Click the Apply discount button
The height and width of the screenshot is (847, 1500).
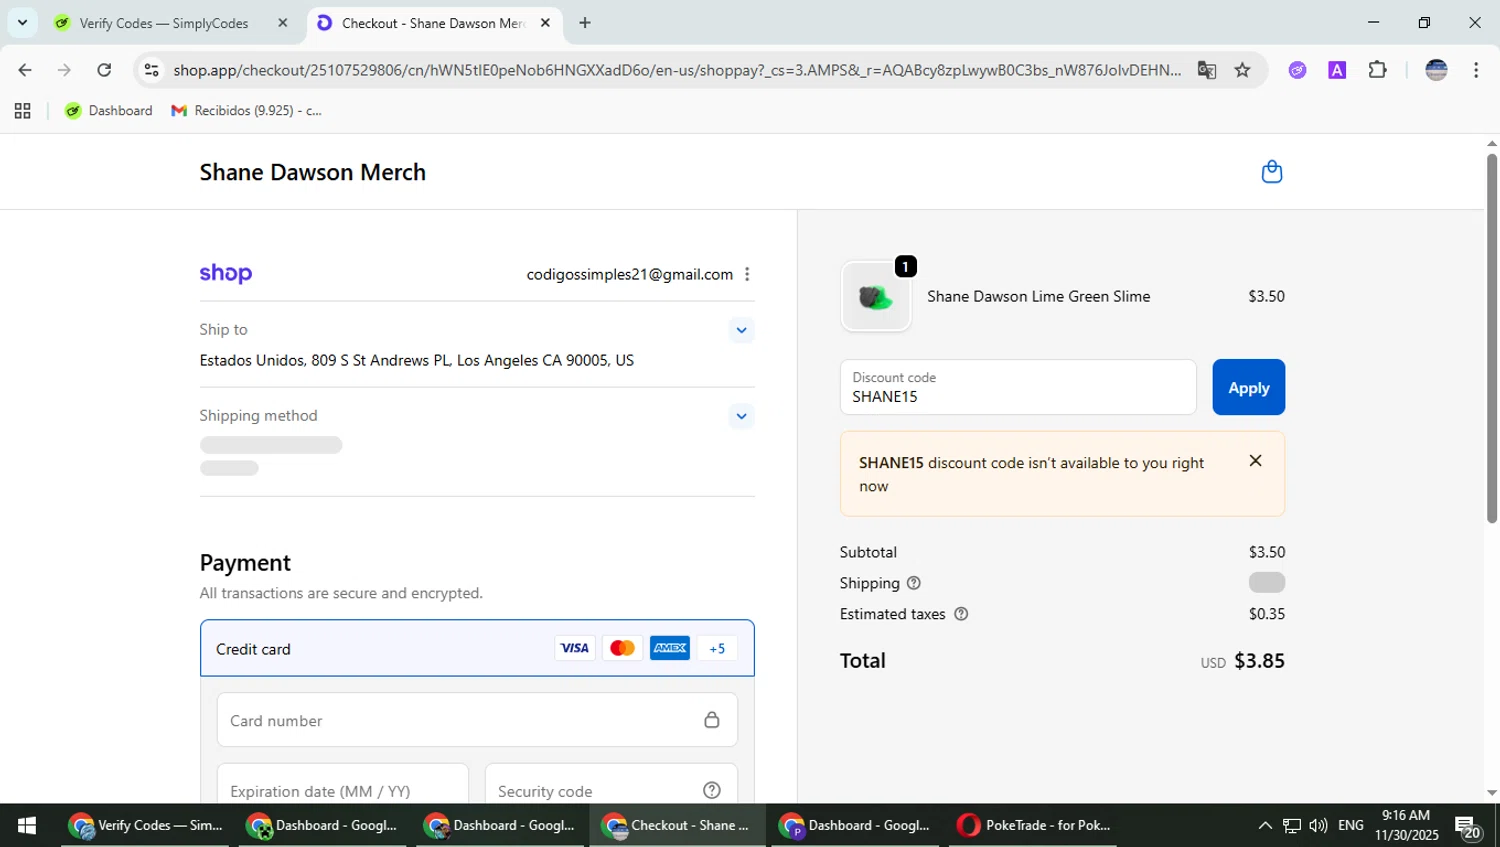click(1248, 387)
